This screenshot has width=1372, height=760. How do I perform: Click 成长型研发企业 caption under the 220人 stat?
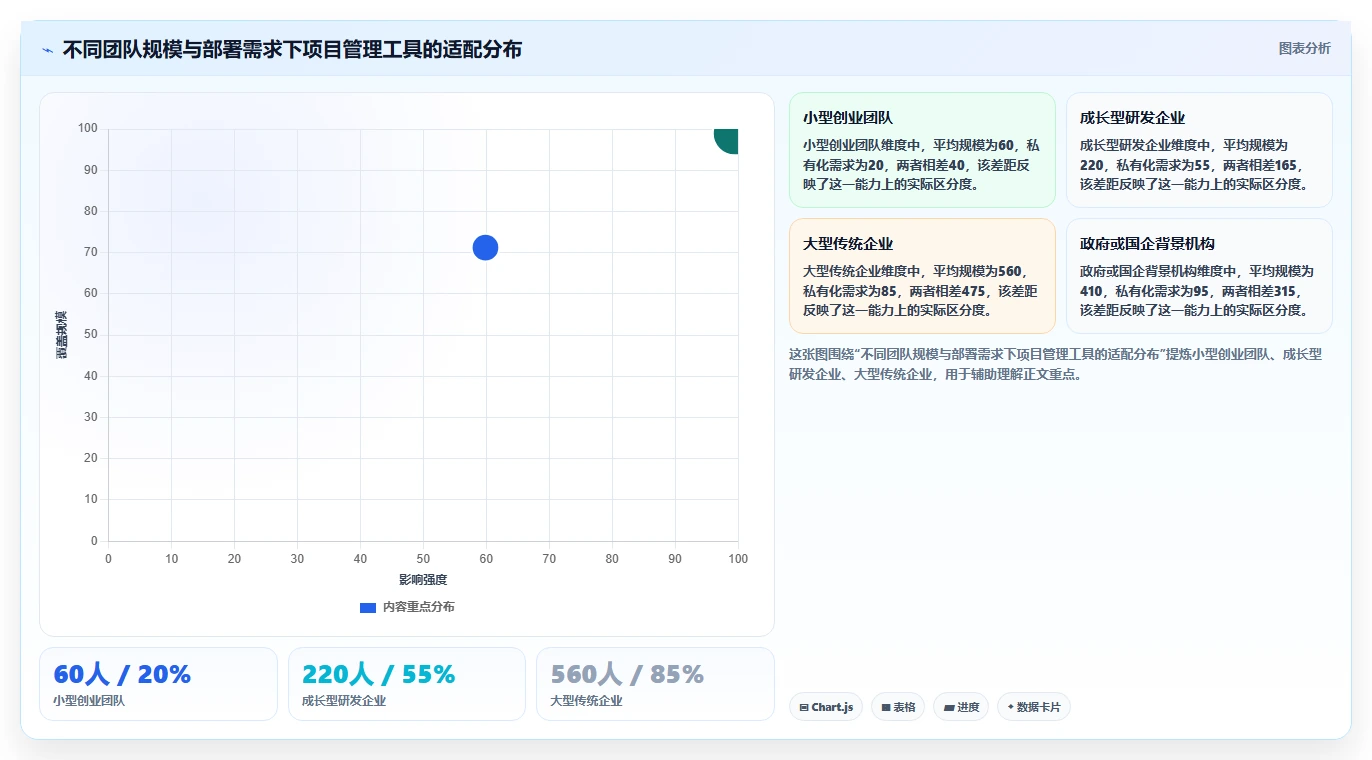344,701
